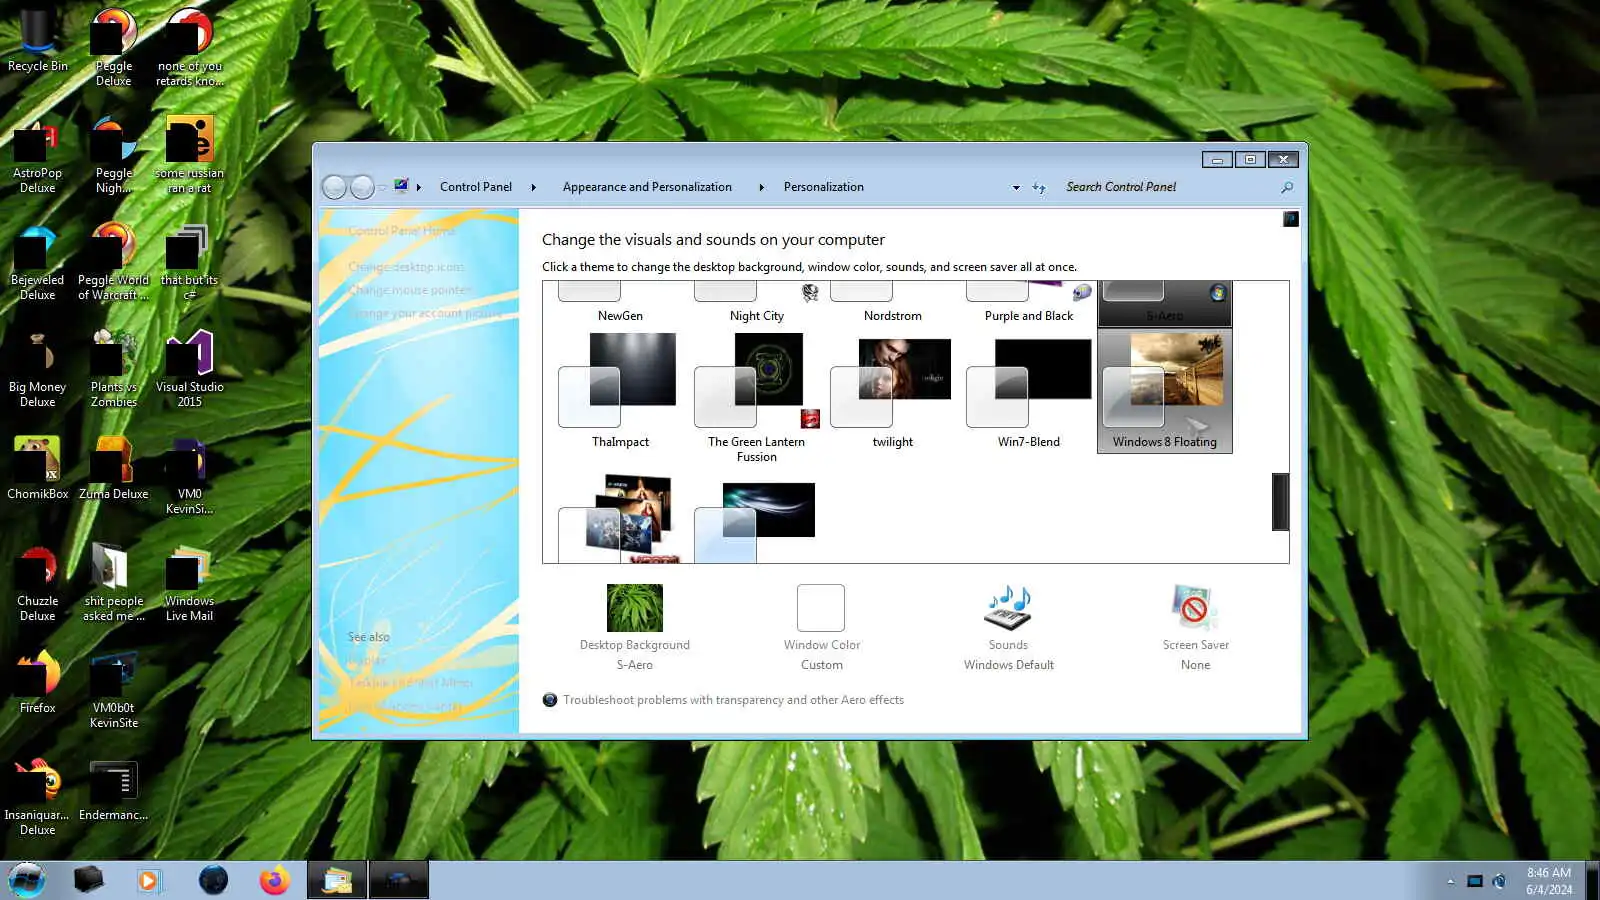Open the recent pages dropdown arrow

tap(382, 187)
